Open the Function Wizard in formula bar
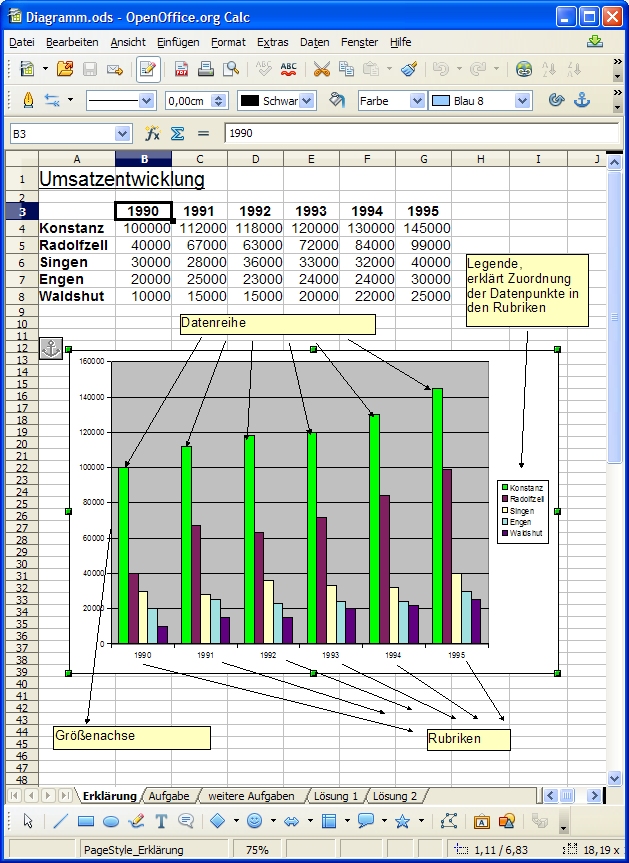 point(153,133)
